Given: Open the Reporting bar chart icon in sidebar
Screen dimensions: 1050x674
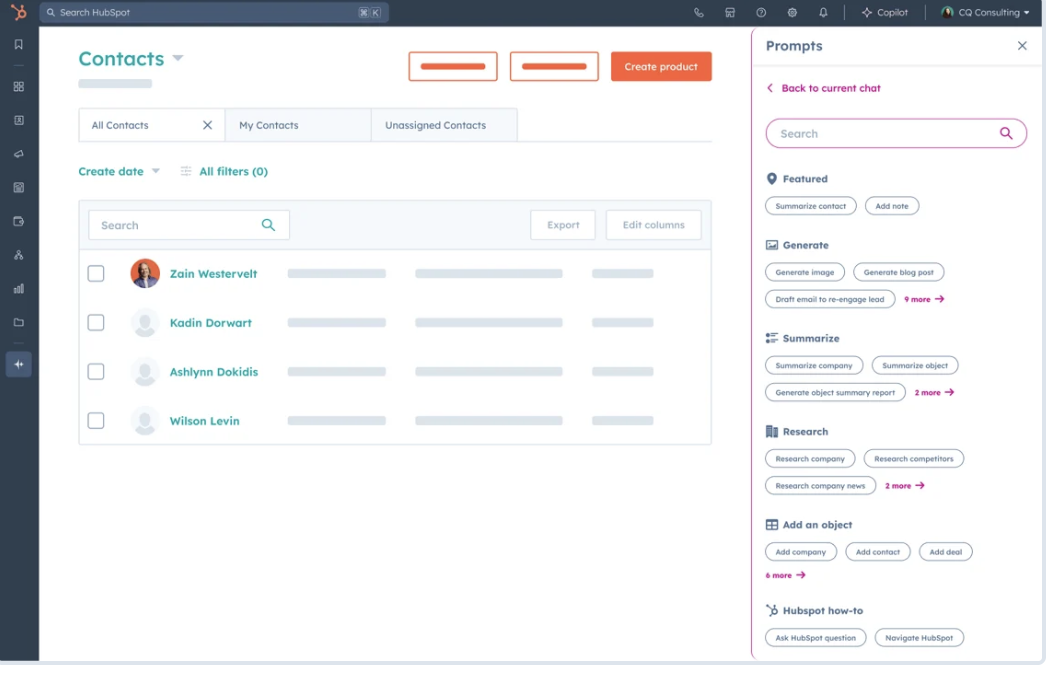Looking at the screenshot, I should (19, 289).
